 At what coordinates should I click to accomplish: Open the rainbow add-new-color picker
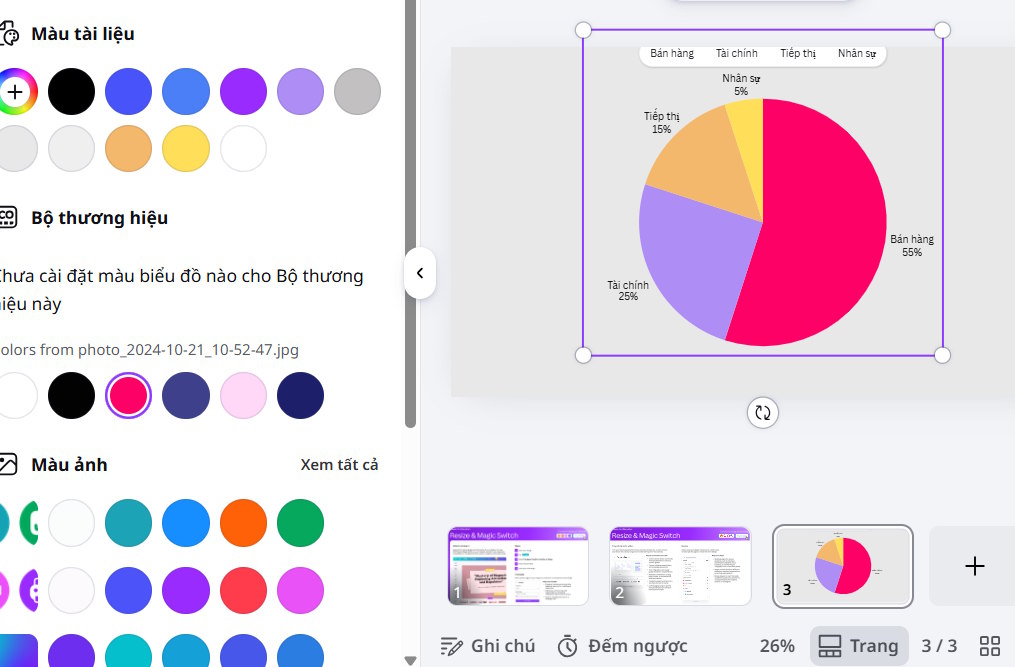14,91
